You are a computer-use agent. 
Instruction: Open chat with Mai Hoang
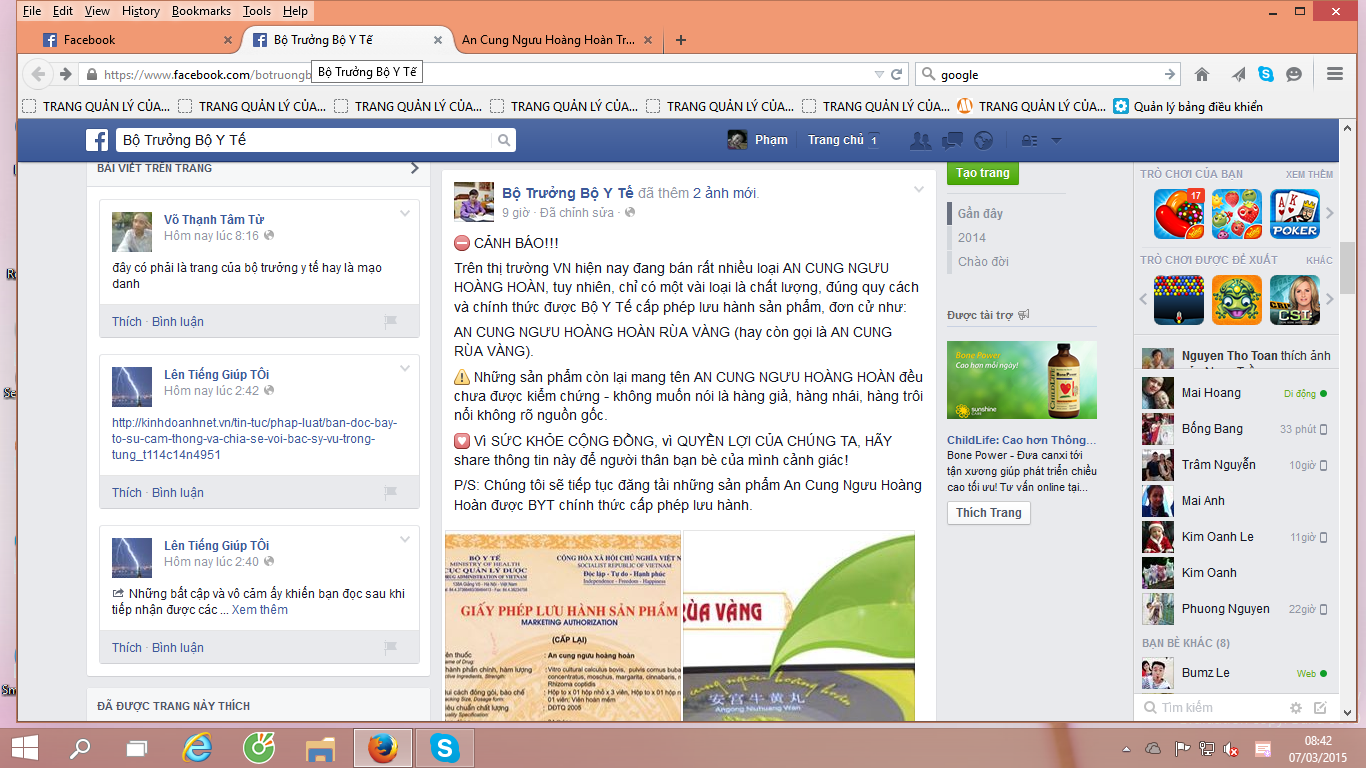pos(1236,393)
